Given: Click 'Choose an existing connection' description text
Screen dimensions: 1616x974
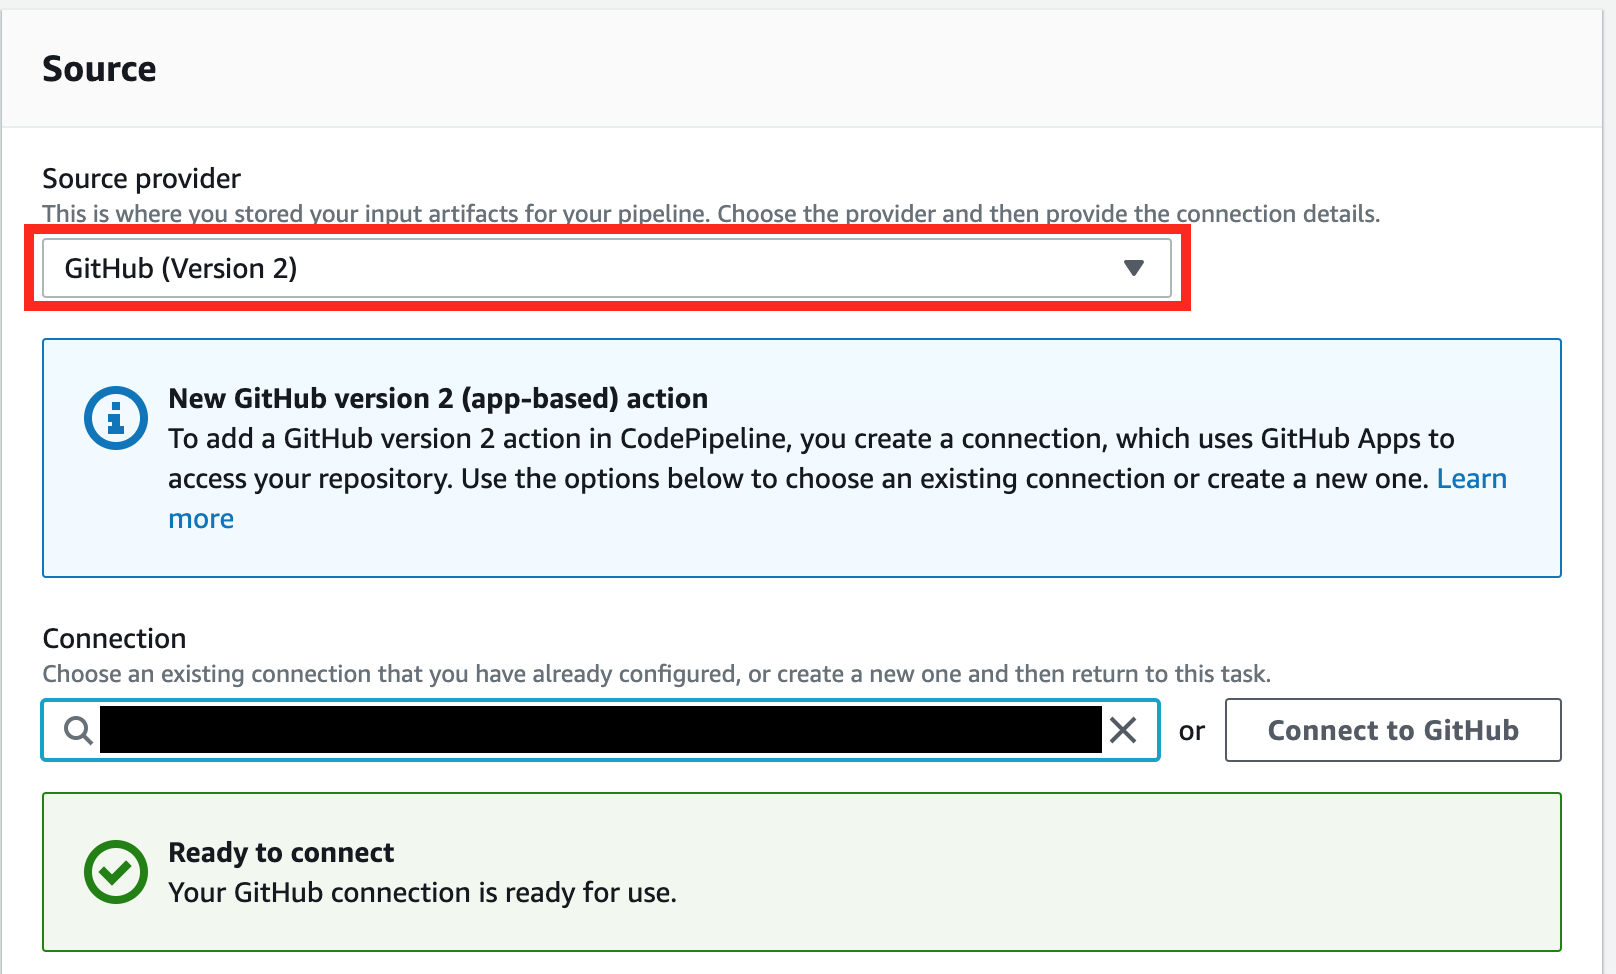Looking at the screenshot, I should 656,674.
